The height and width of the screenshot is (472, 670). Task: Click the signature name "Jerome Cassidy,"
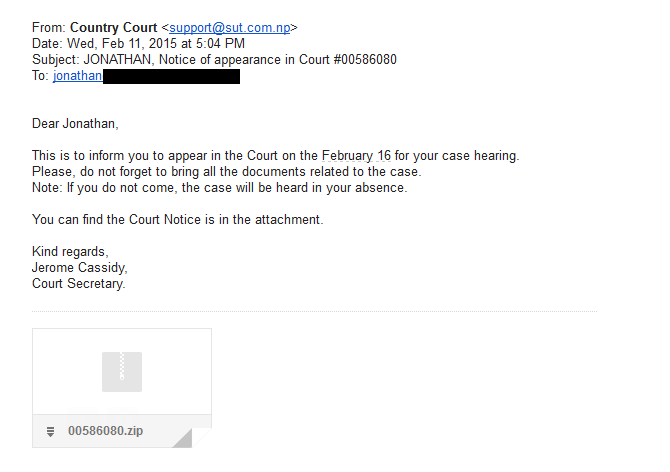click(80, 267)
